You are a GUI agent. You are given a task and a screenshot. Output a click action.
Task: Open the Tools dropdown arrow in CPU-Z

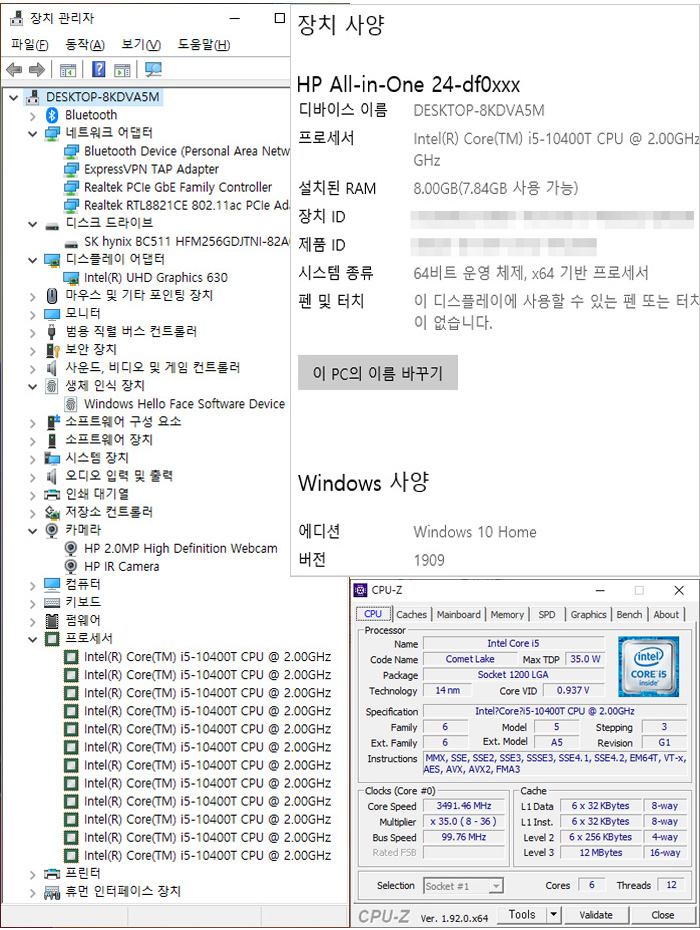point(554,914)
